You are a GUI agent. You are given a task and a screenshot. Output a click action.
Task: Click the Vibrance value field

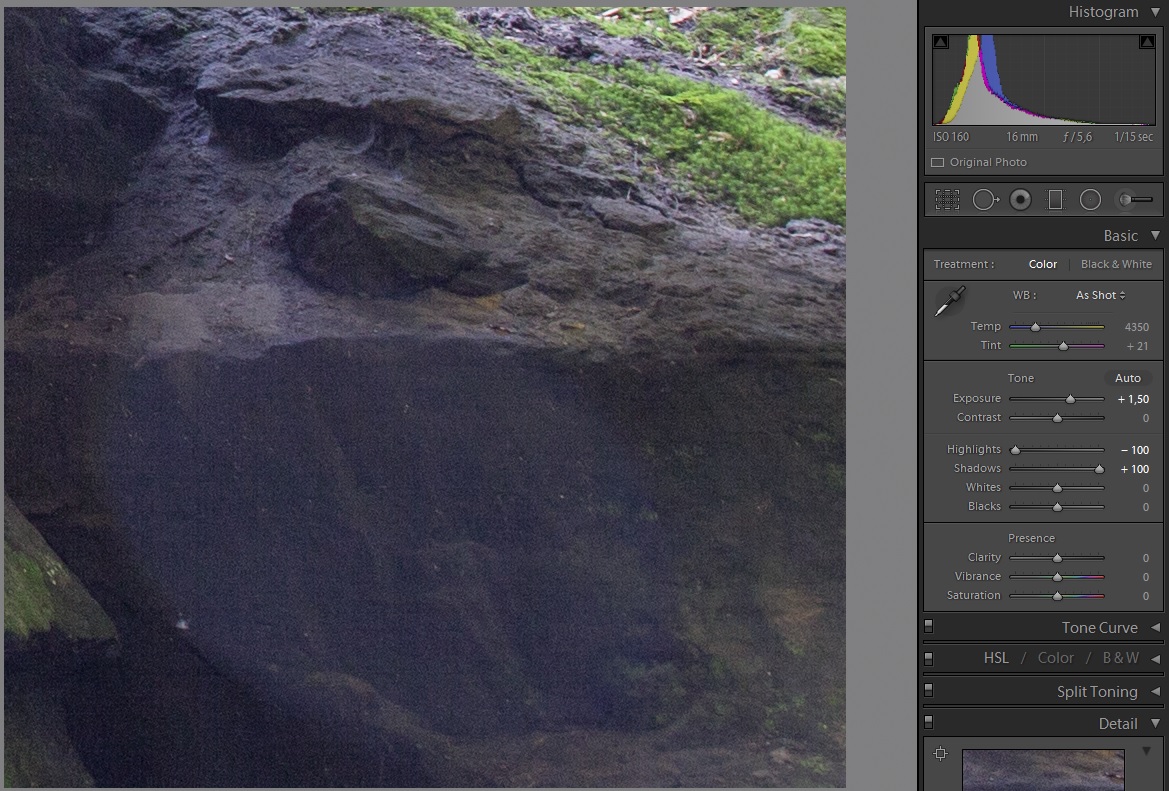pos(1146,578)
